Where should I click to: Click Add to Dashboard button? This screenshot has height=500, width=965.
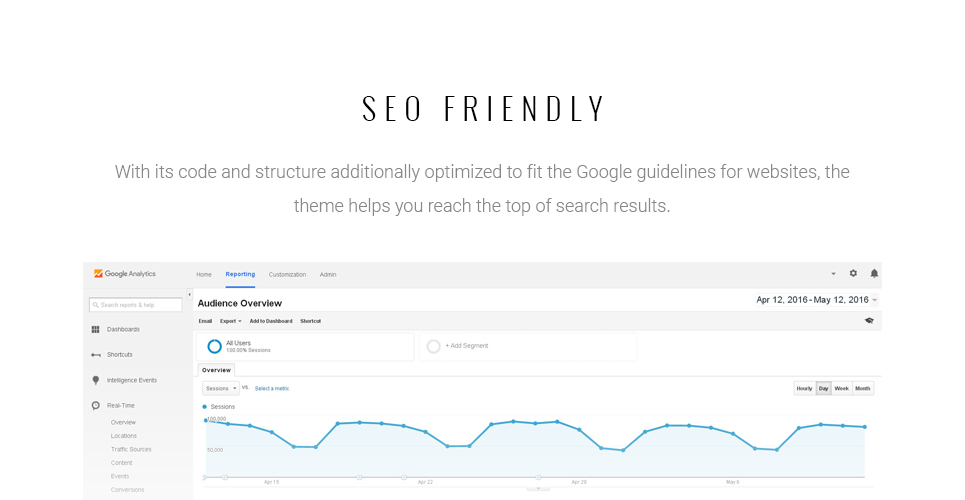click(271, 321)
